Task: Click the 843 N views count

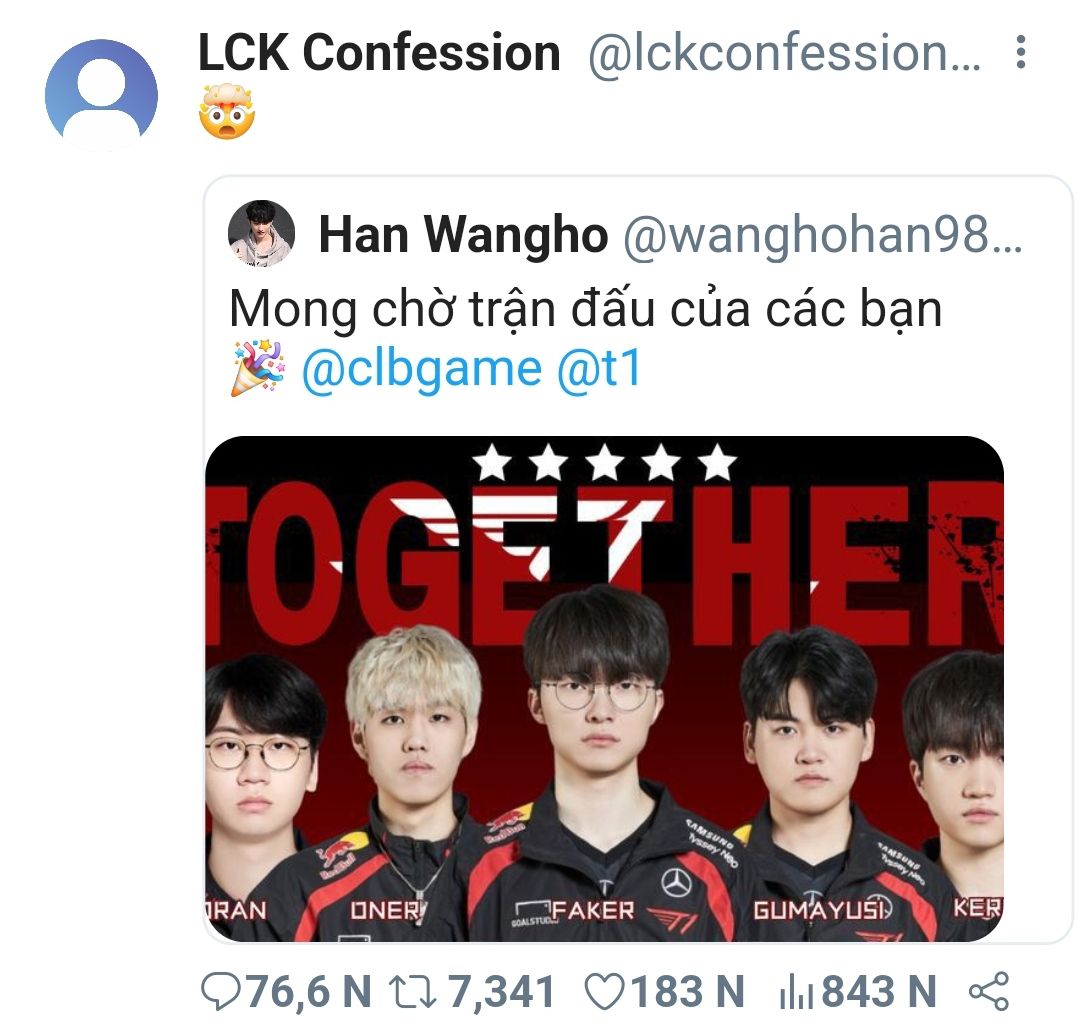Action: pyautogui.click(x=879, y=992)
